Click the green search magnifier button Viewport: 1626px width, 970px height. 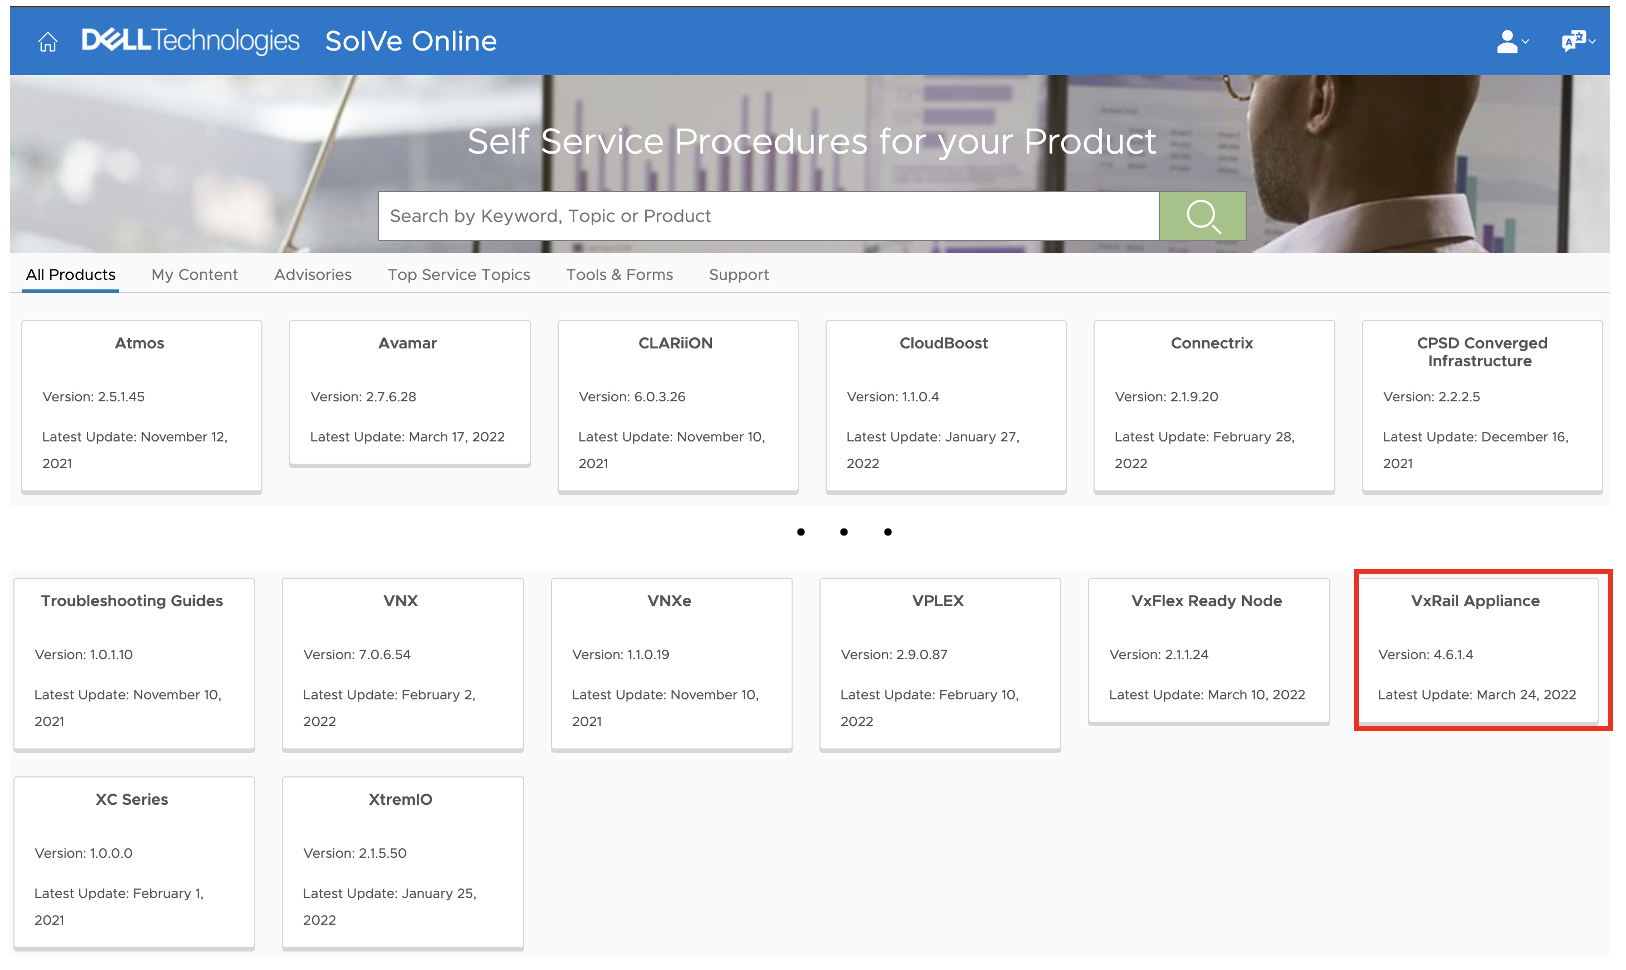(x=1202, y=216)
